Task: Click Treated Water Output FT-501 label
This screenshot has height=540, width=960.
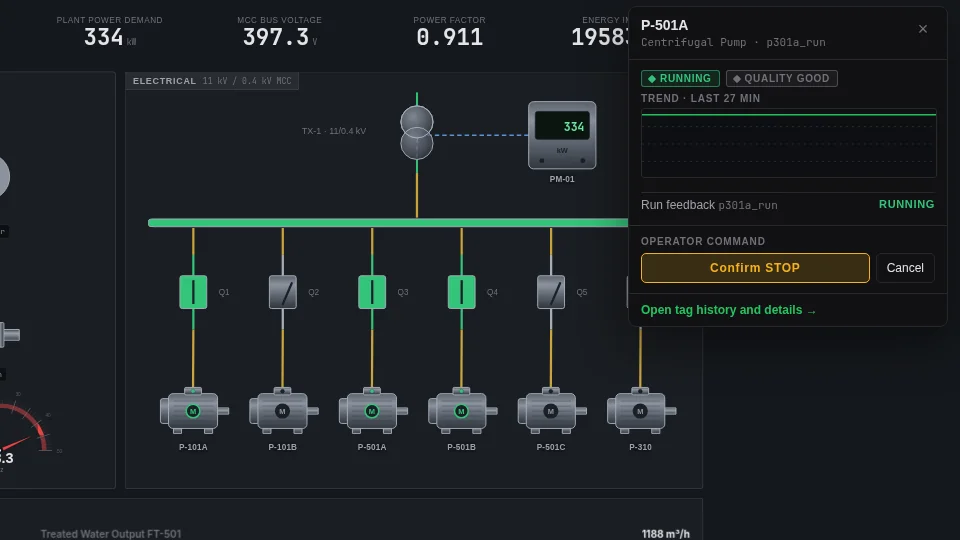Action: point(111,534)
